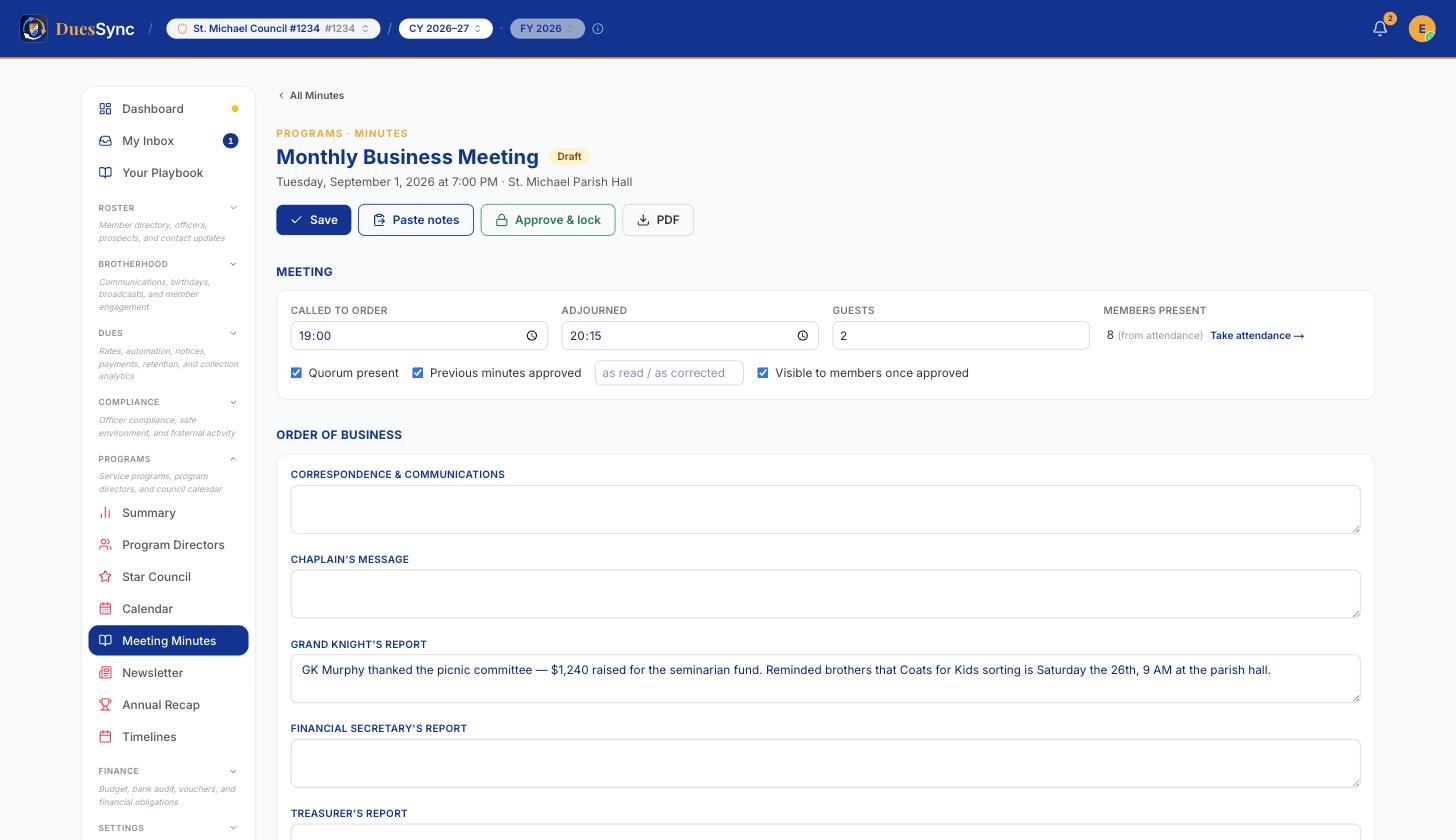Go to Dashboard in the sidebar
Image resolution: width=1456 pixels, height=840 pixels.
pos(168,109)
